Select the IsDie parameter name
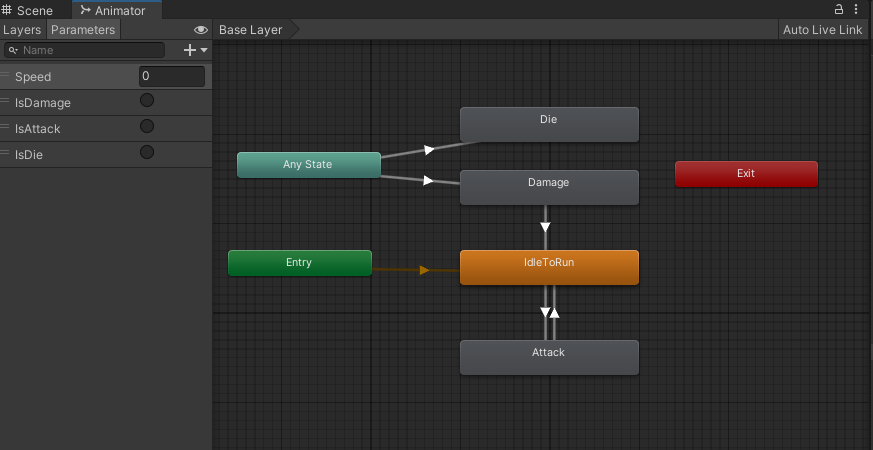The width and height of the screenshot is (873, 450). 29,155
